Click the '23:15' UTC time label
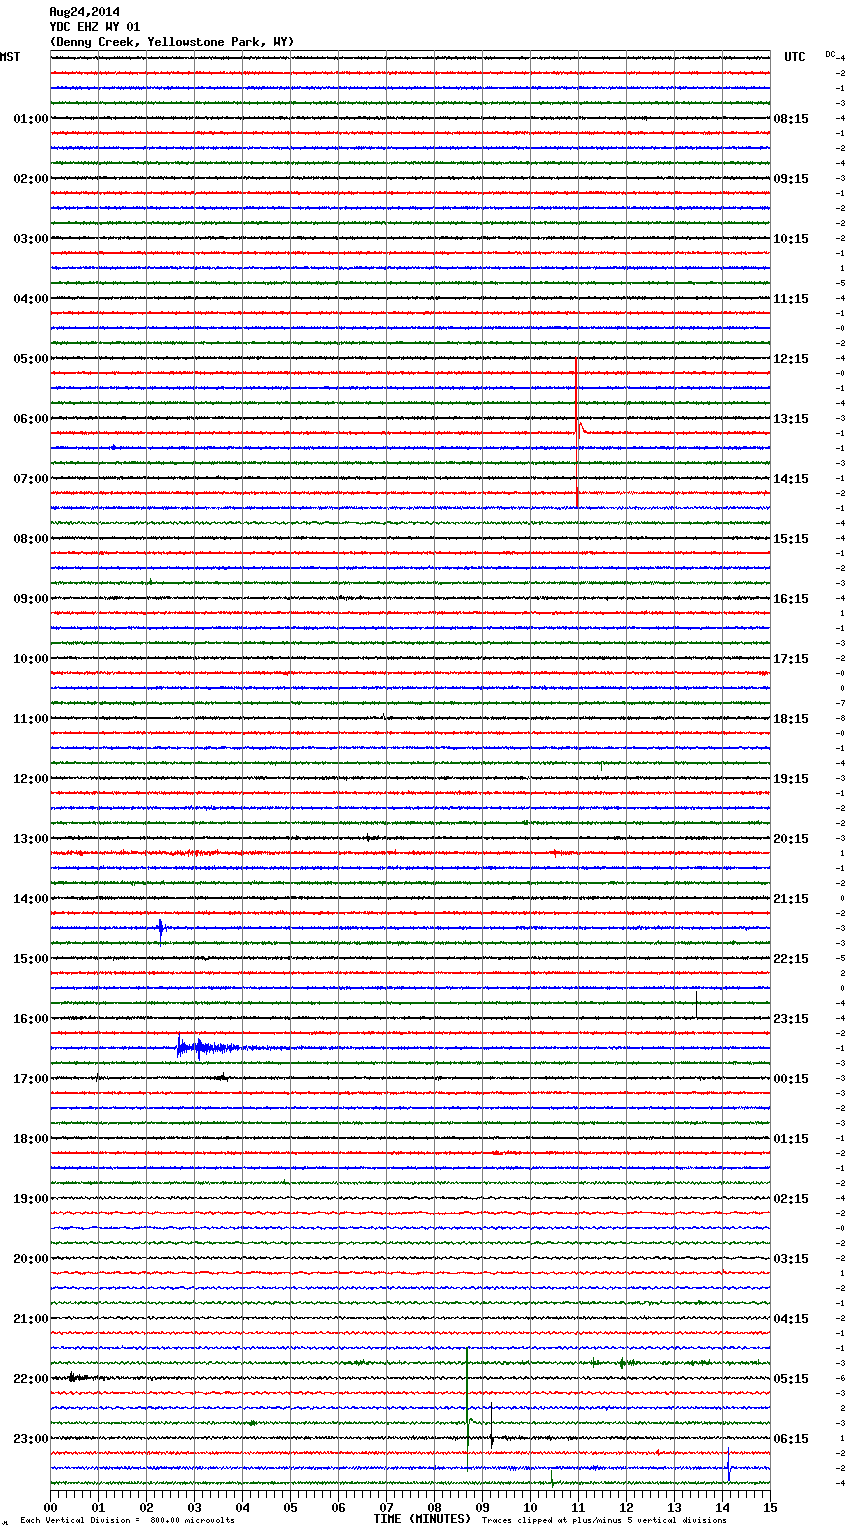This screenshot has width=850, height=1534. pos(791,1019)
